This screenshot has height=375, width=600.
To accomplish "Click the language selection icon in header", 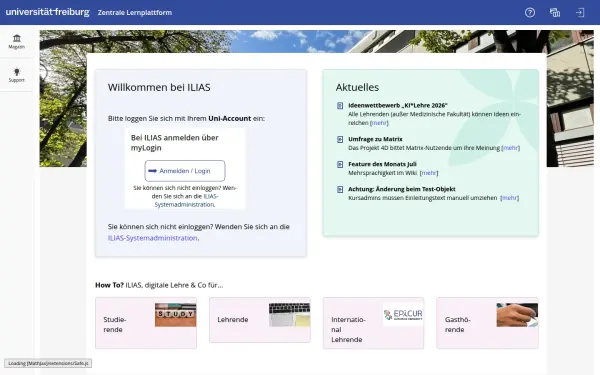I will click(x=555, y=13).
